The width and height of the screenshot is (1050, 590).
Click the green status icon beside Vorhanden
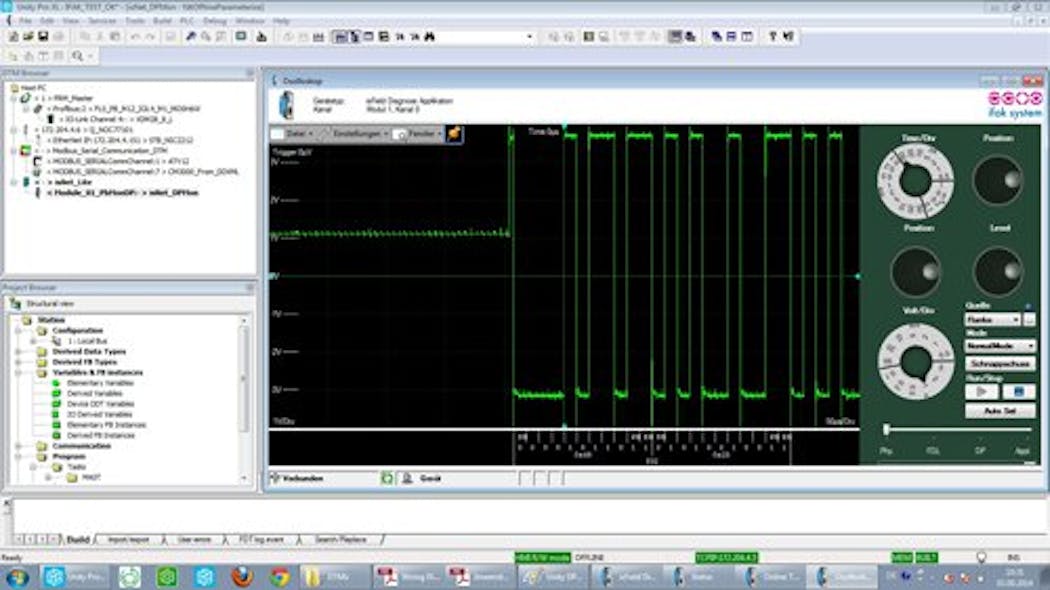[387, 478]
